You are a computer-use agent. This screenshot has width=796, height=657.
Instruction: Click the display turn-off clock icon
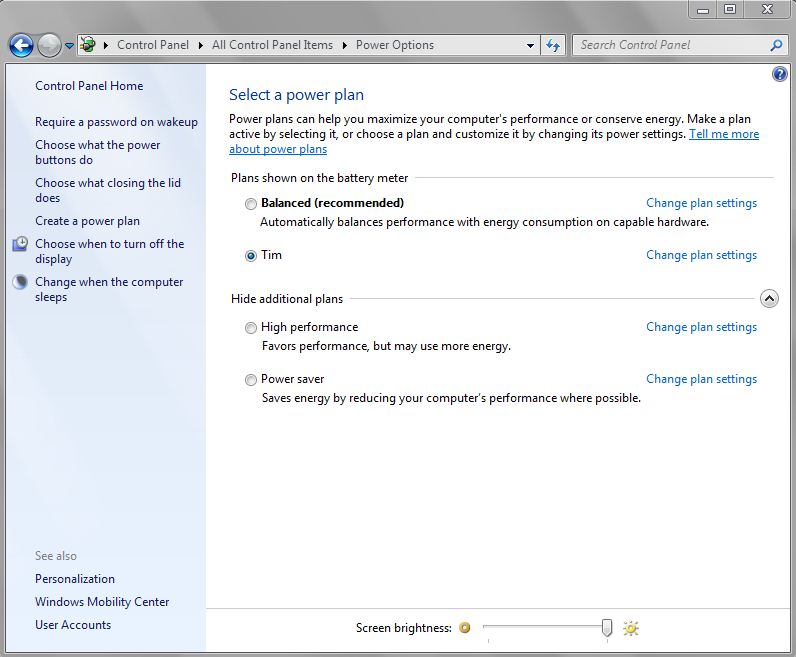point(20,244)
